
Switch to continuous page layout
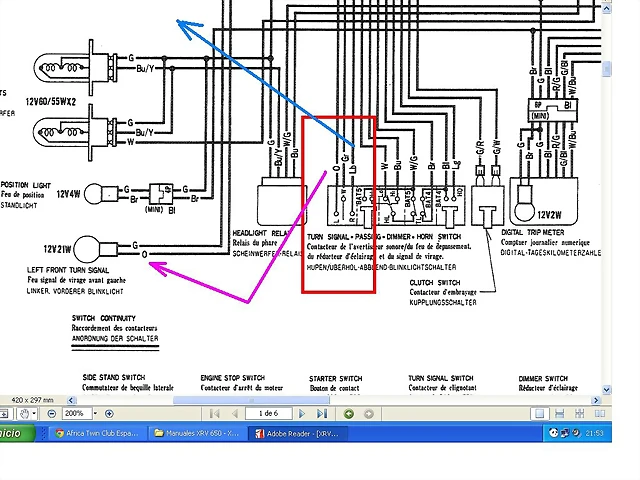tap(560, 414)
